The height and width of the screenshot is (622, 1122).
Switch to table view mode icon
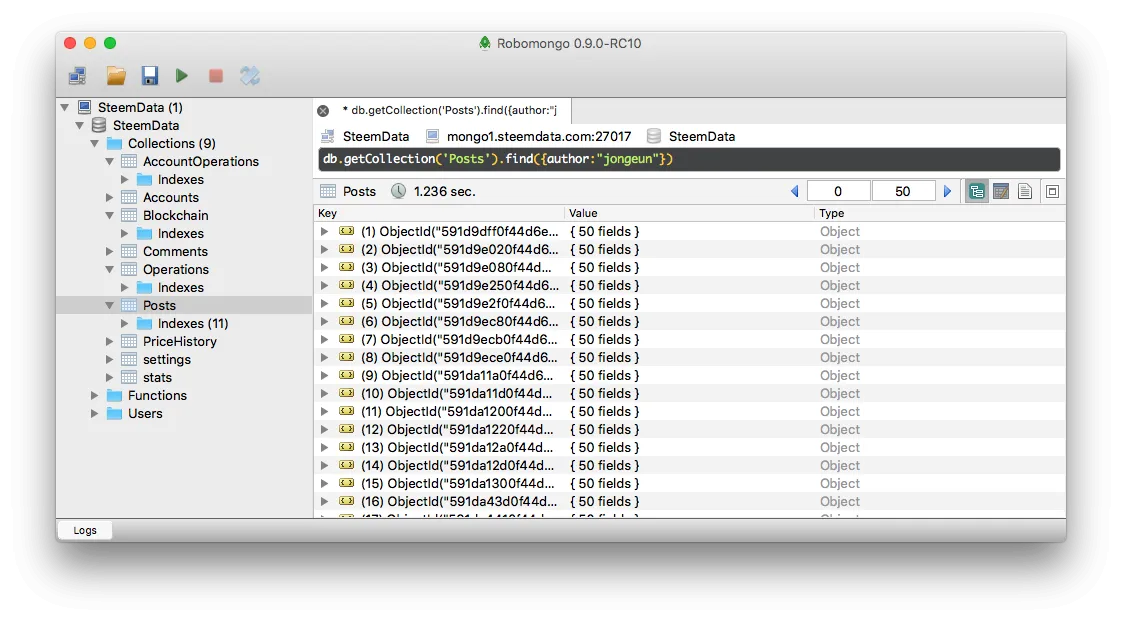(x=1001, y=191)
